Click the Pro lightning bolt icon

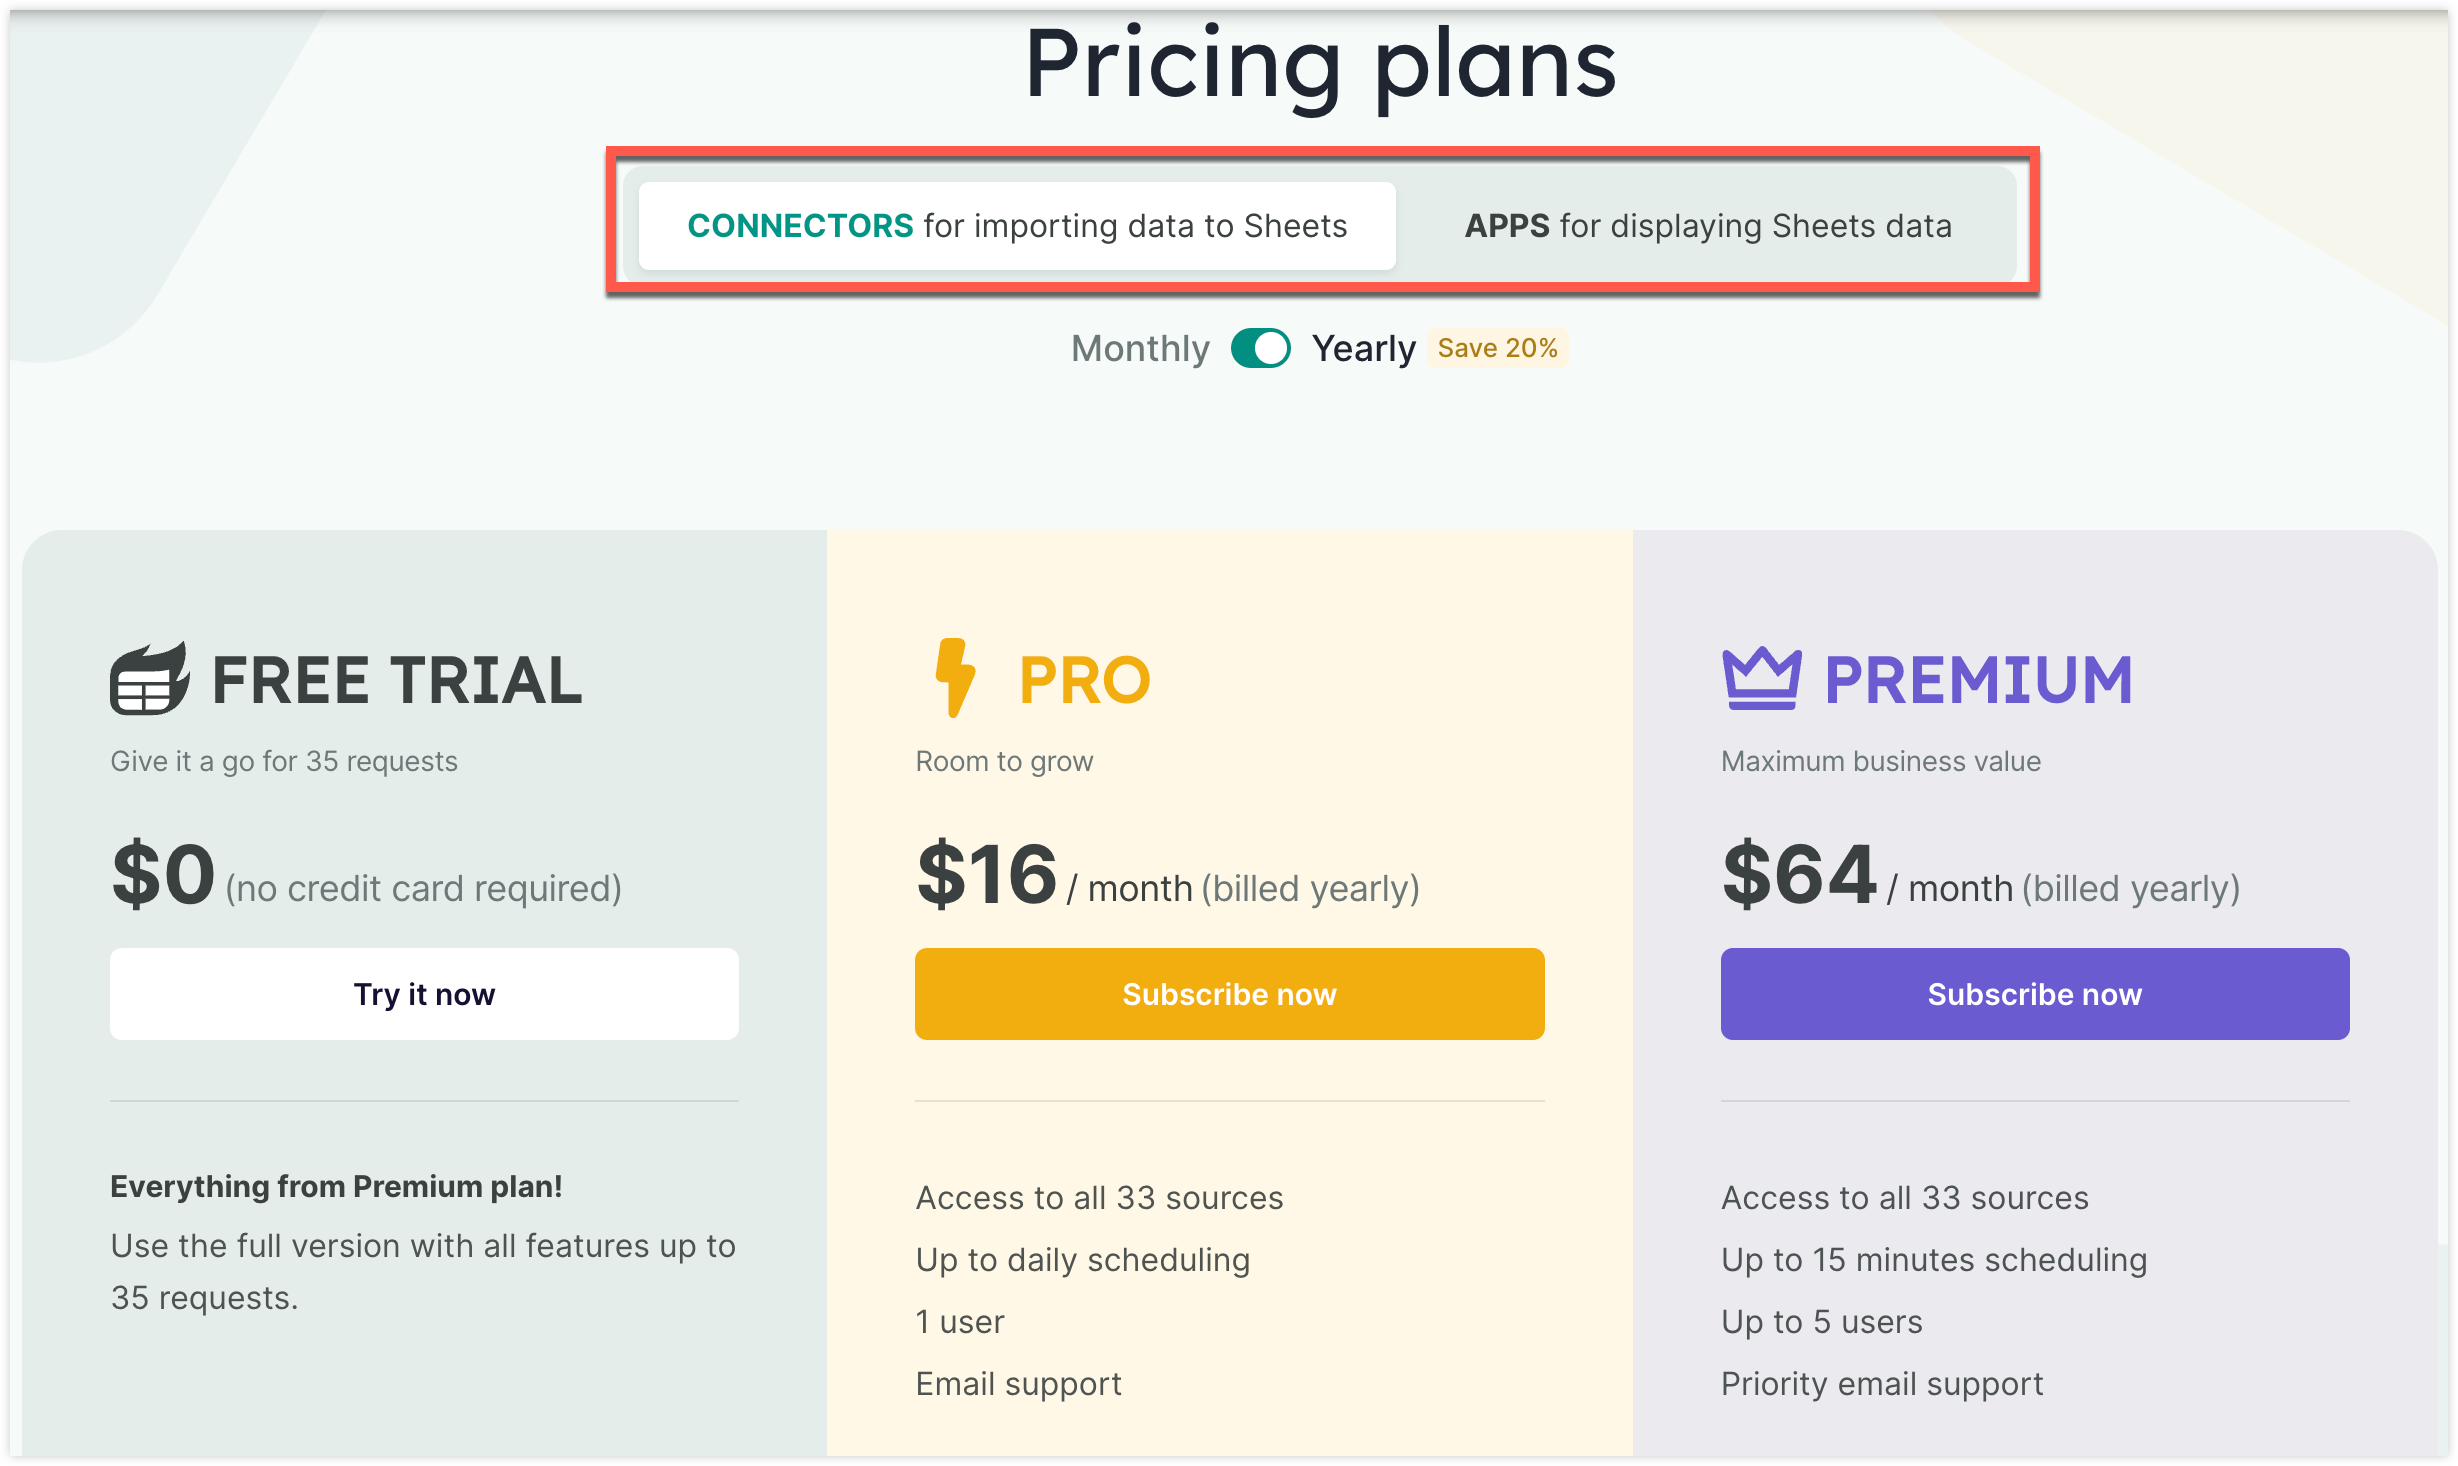[954, 678]
